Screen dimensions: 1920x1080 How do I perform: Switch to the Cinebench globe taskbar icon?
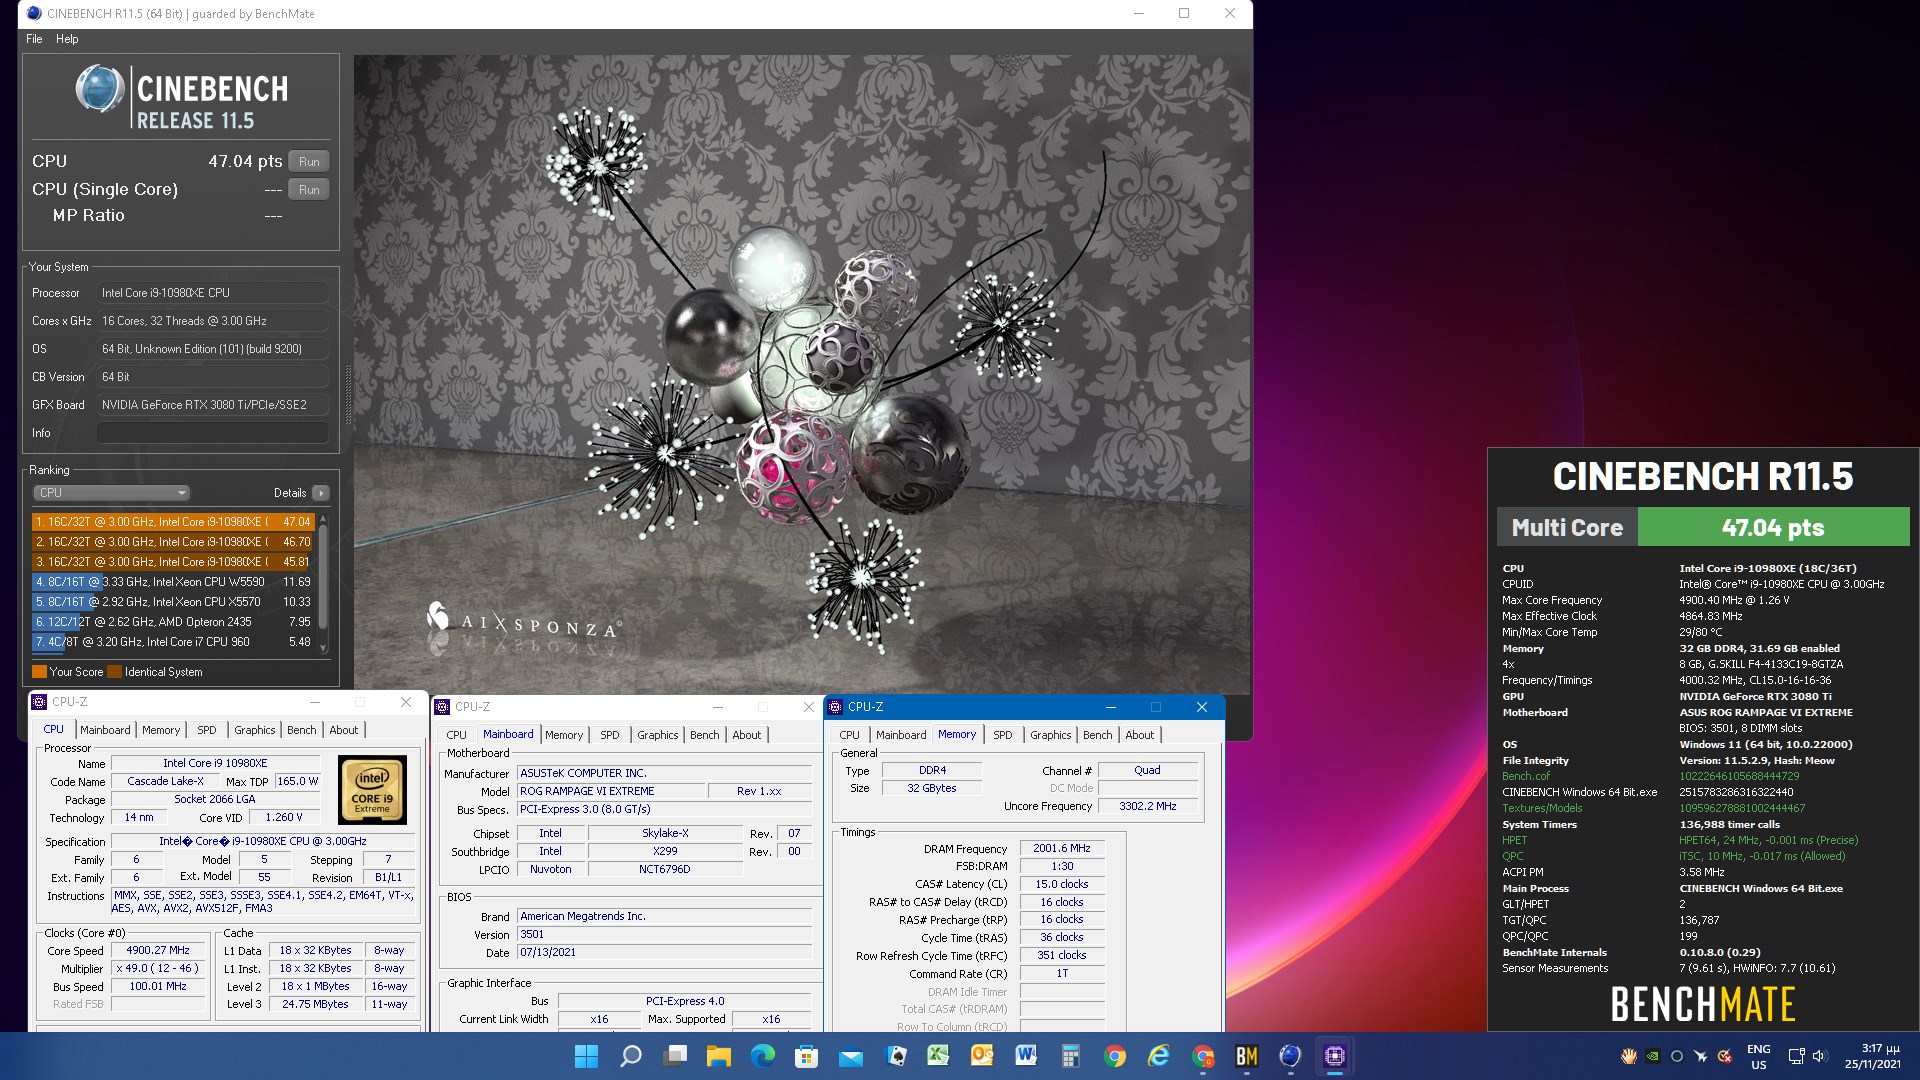(1291, 1056)
